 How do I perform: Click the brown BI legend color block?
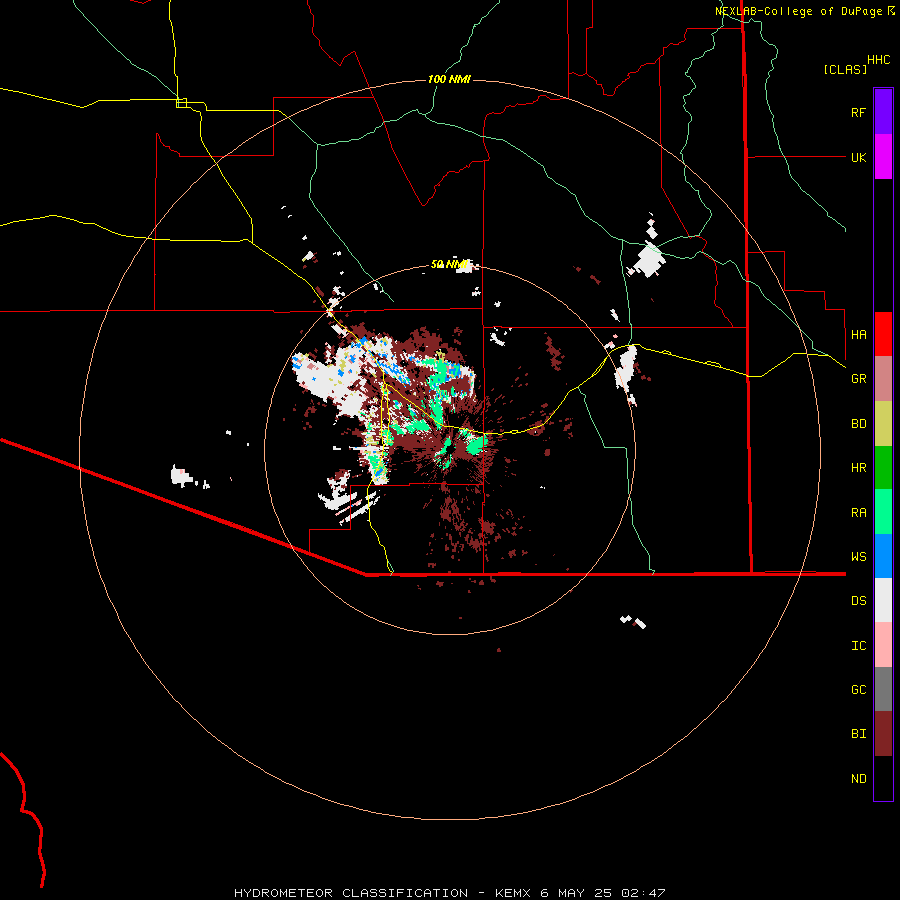[x=883, y=734]
